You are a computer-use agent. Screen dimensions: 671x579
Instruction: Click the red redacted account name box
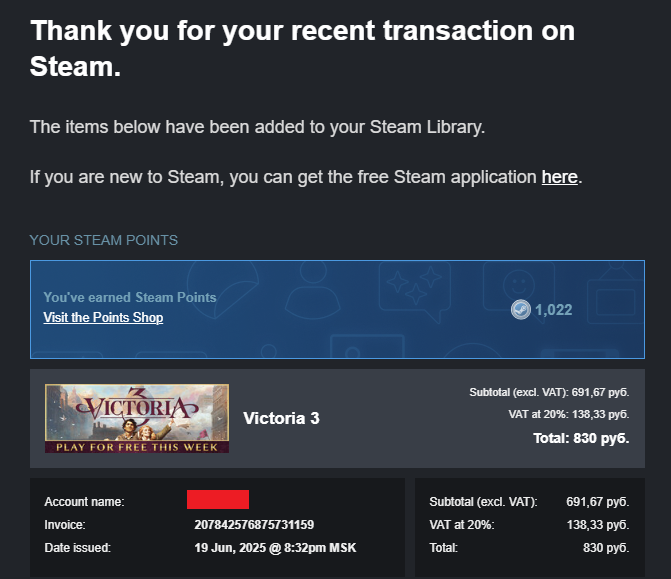[x=218, y=499]
